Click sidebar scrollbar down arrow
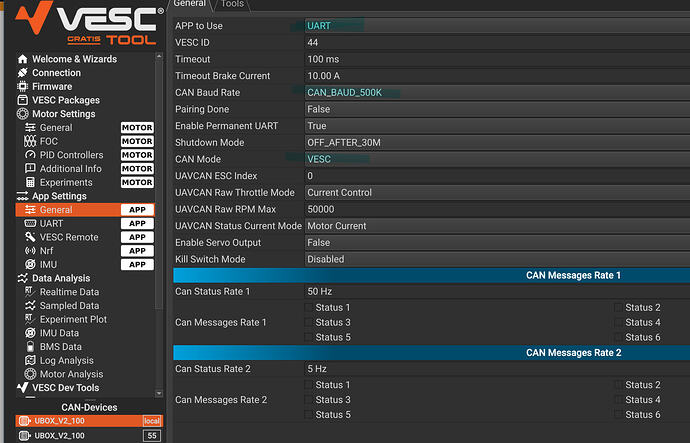 [159, 393]
